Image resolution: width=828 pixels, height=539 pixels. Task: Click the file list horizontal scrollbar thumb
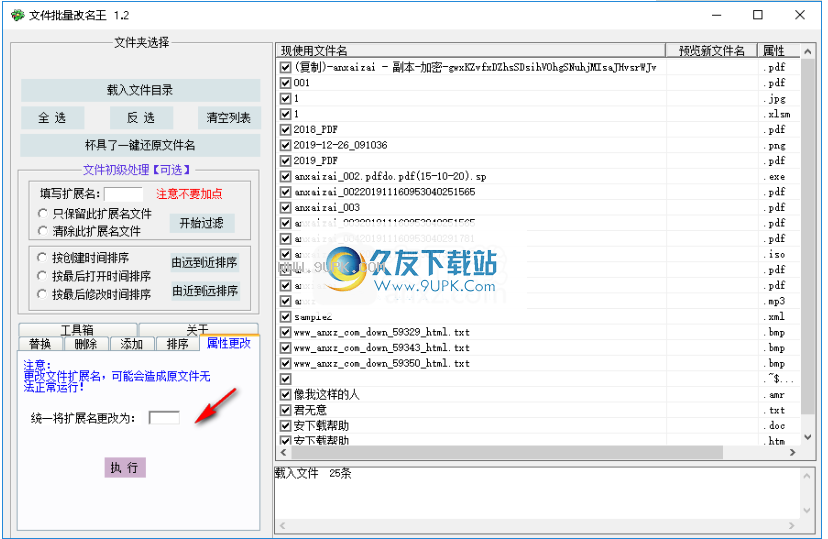507,452
